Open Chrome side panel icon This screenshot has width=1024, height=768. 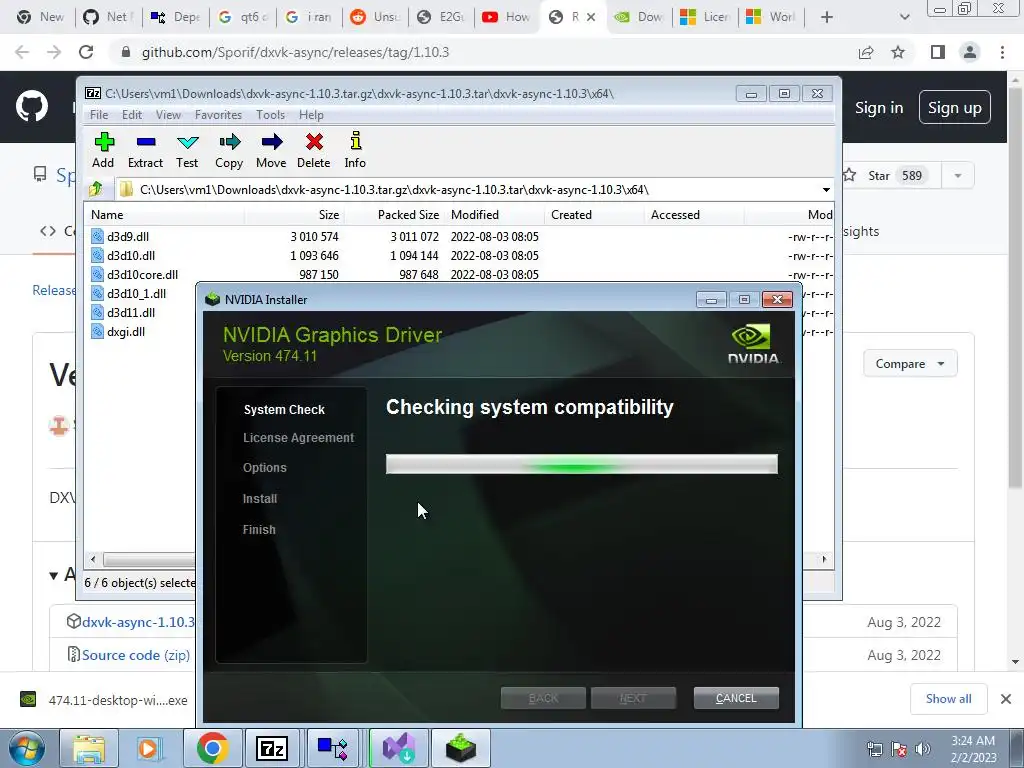[938, 52]
